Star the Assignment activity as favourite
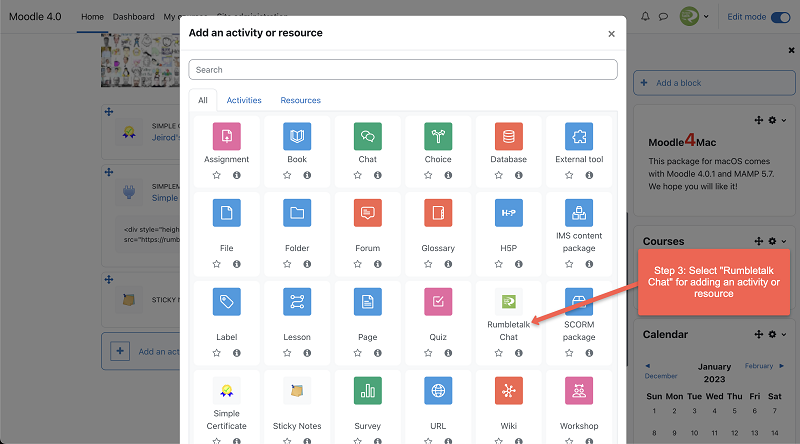 pyautogui.click(x=216, y=175)
